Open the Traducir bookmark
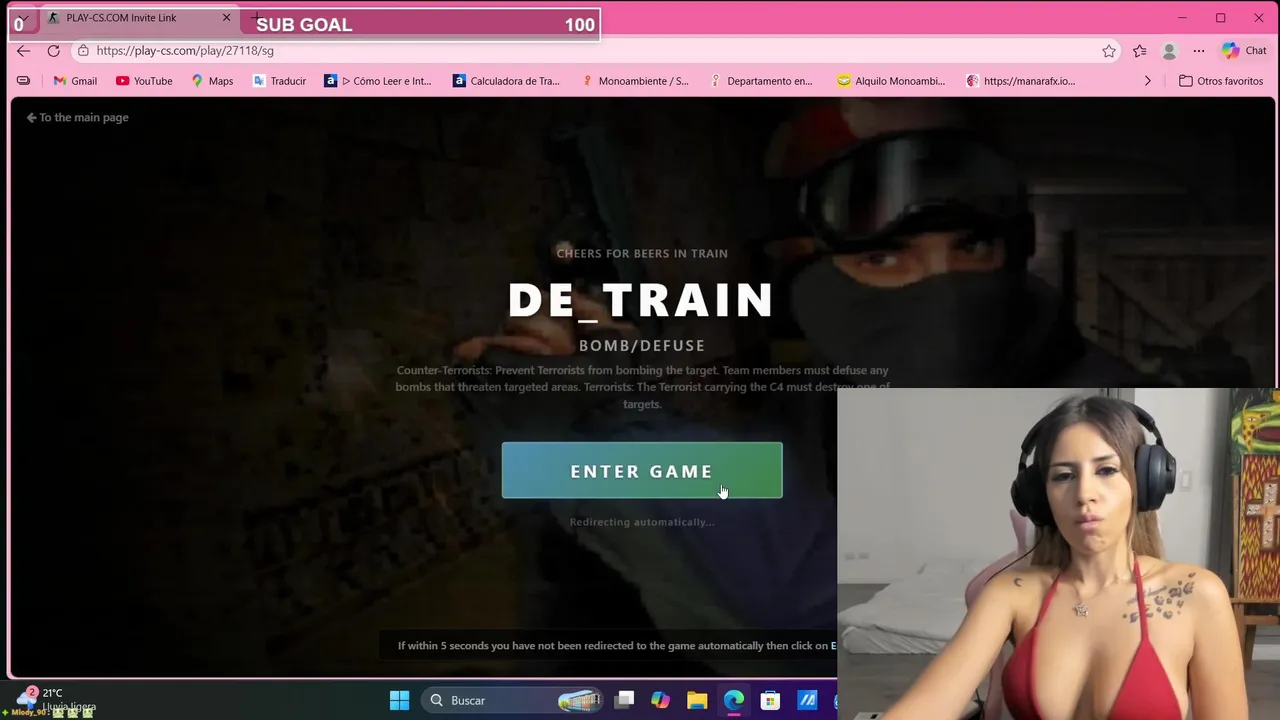 point(279,81)
